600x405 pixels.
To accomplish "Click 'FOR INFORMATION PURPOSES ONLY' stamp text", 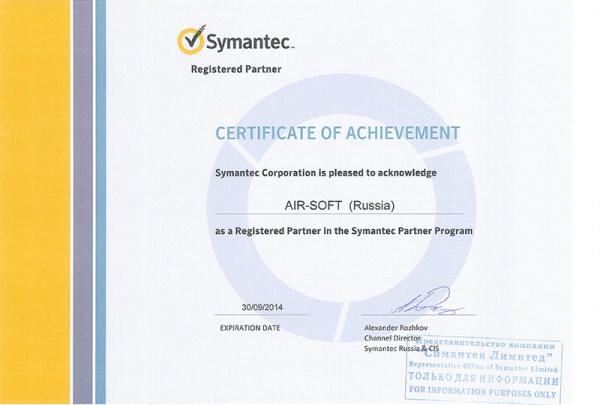I will tap(483, 392).
